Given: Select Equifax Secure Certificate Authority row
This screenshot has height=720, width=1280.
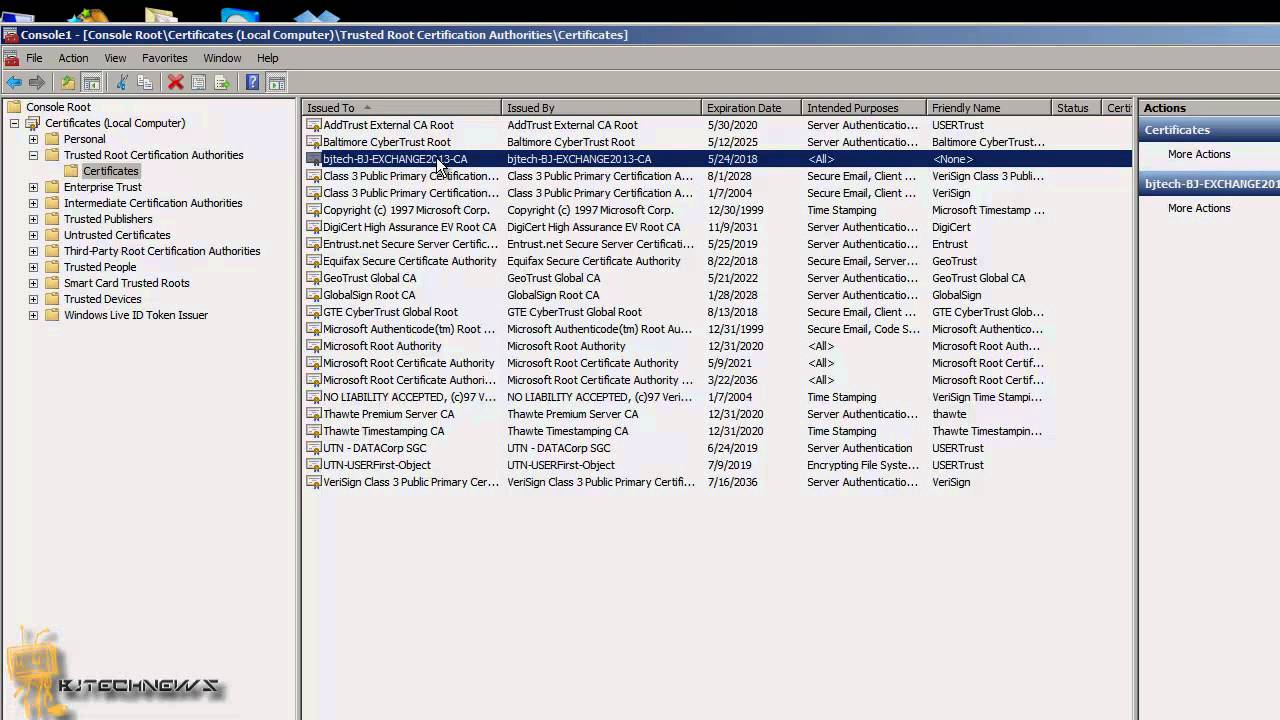Looking at the screenshot, I should [x=718, y=261].
